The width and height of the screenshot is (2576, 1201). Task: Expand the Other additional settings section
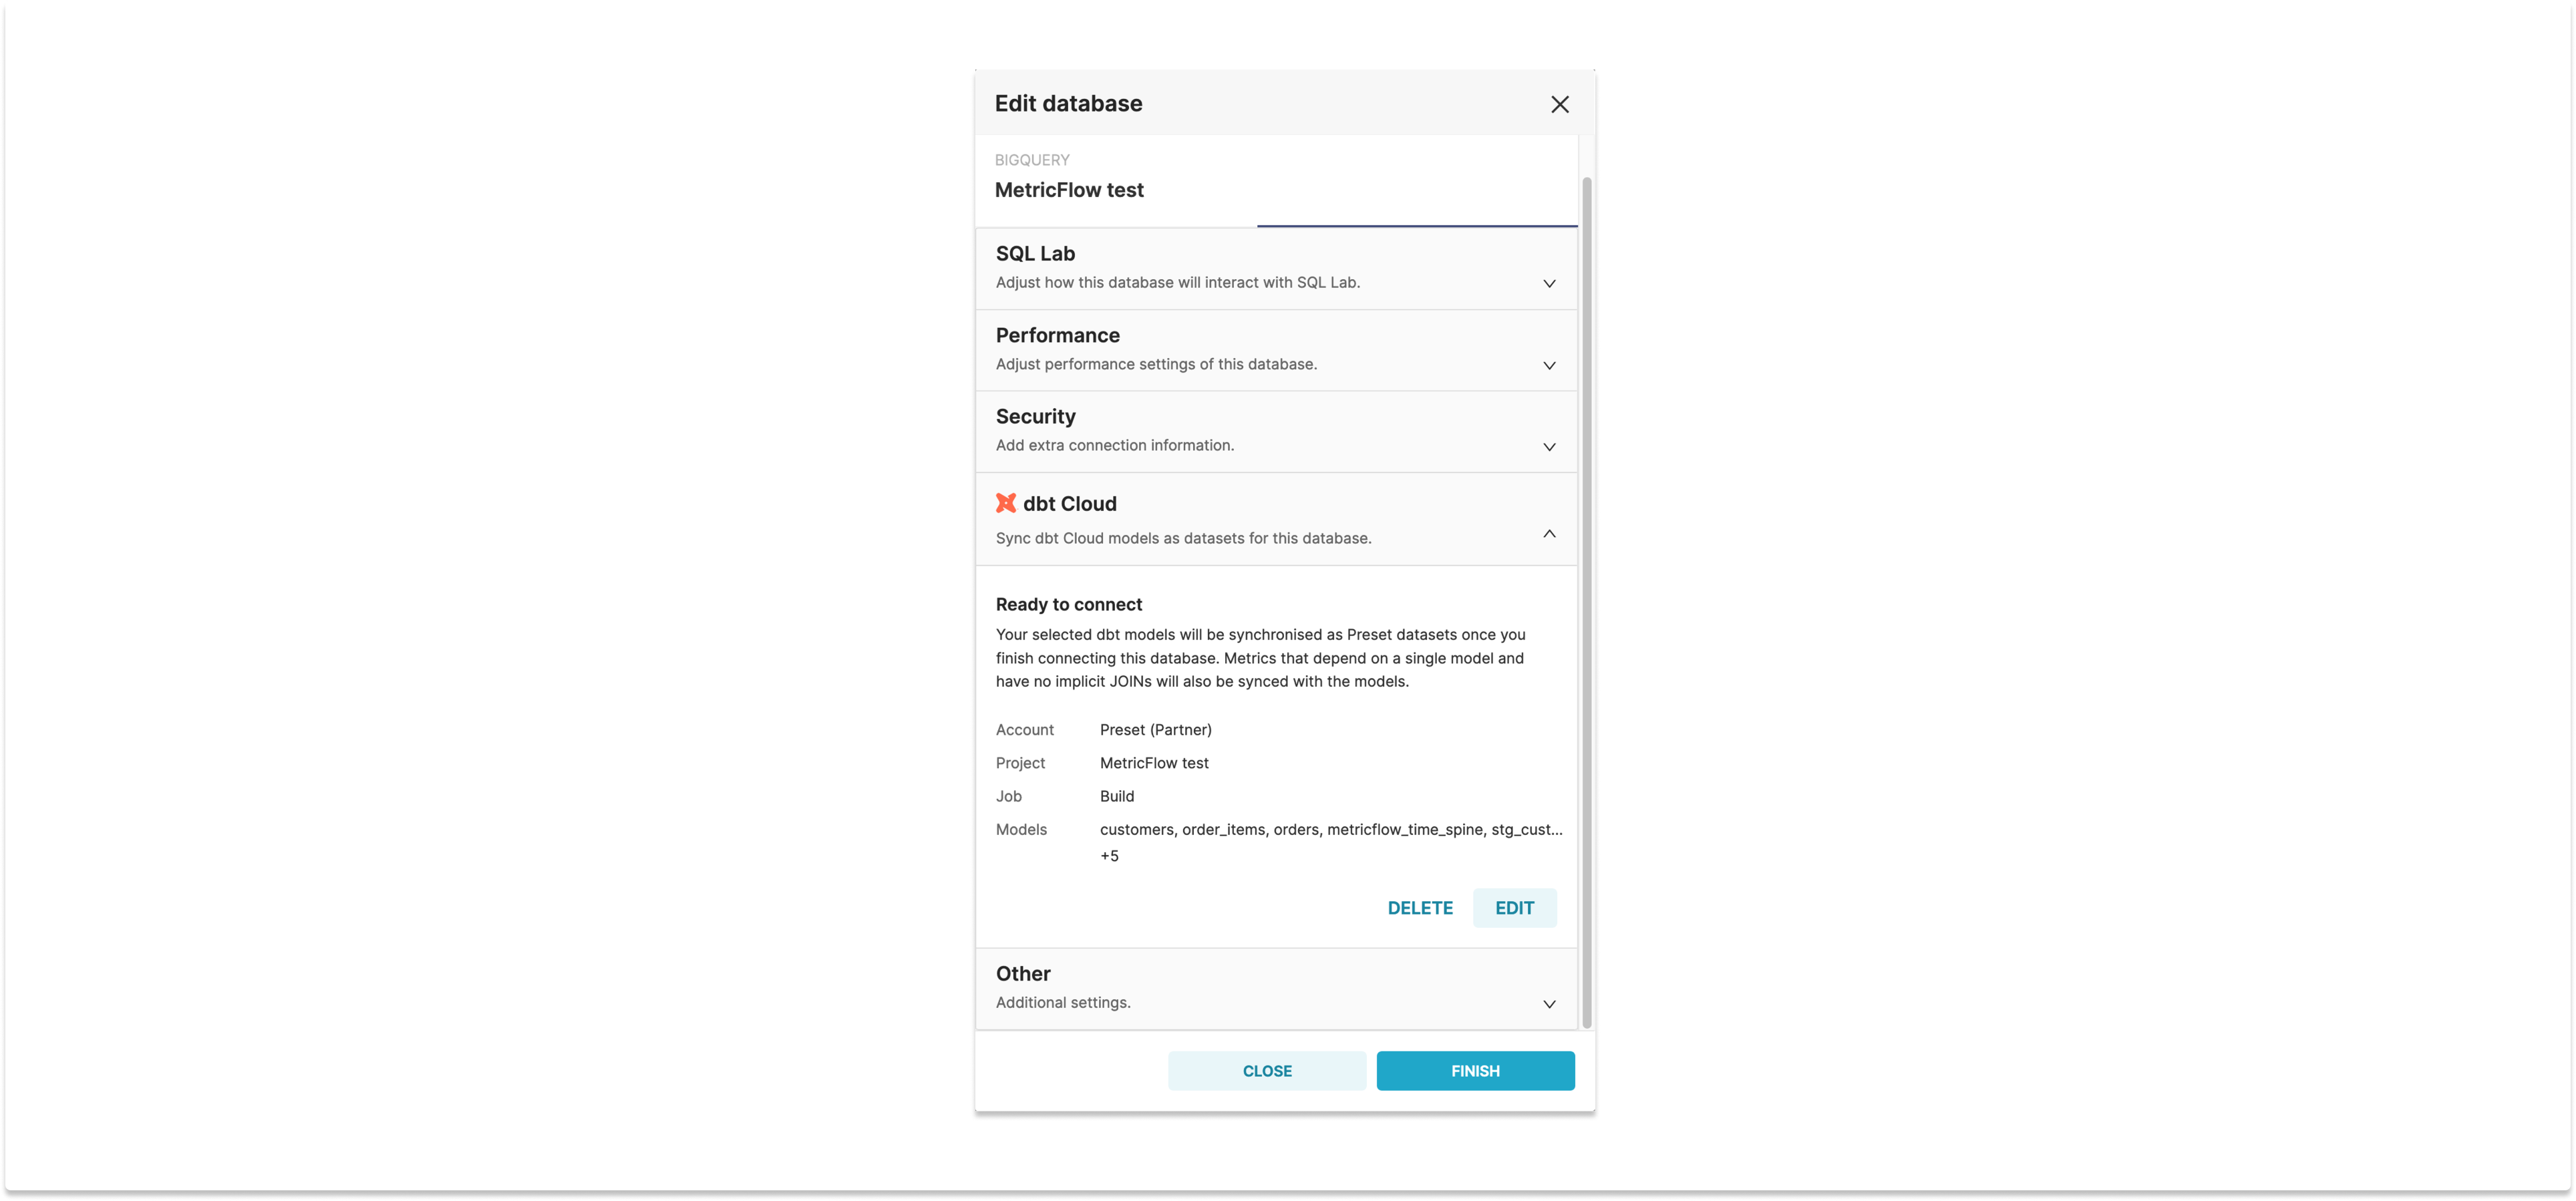1549,1004
